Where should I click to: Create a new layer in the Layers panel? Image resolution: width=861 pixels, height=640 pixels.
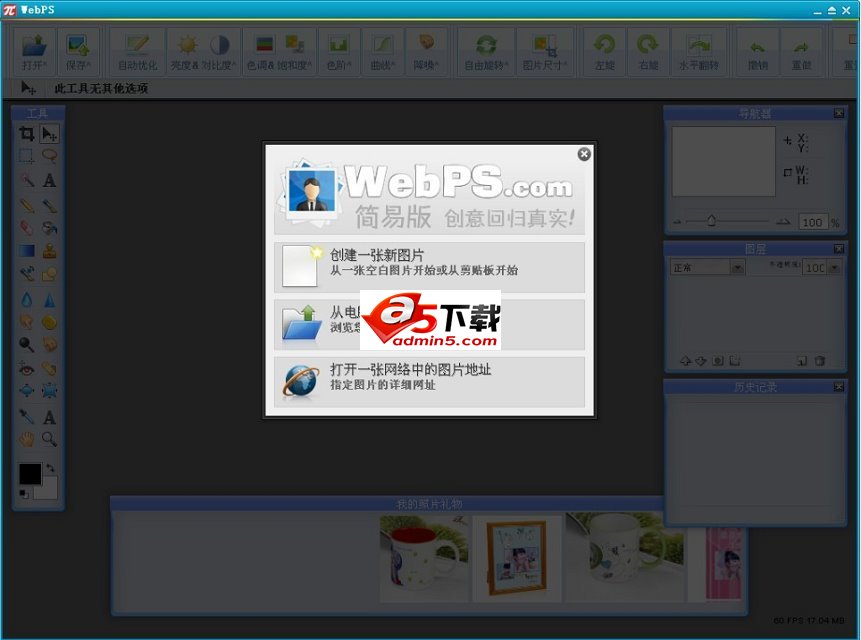(803, 361)
